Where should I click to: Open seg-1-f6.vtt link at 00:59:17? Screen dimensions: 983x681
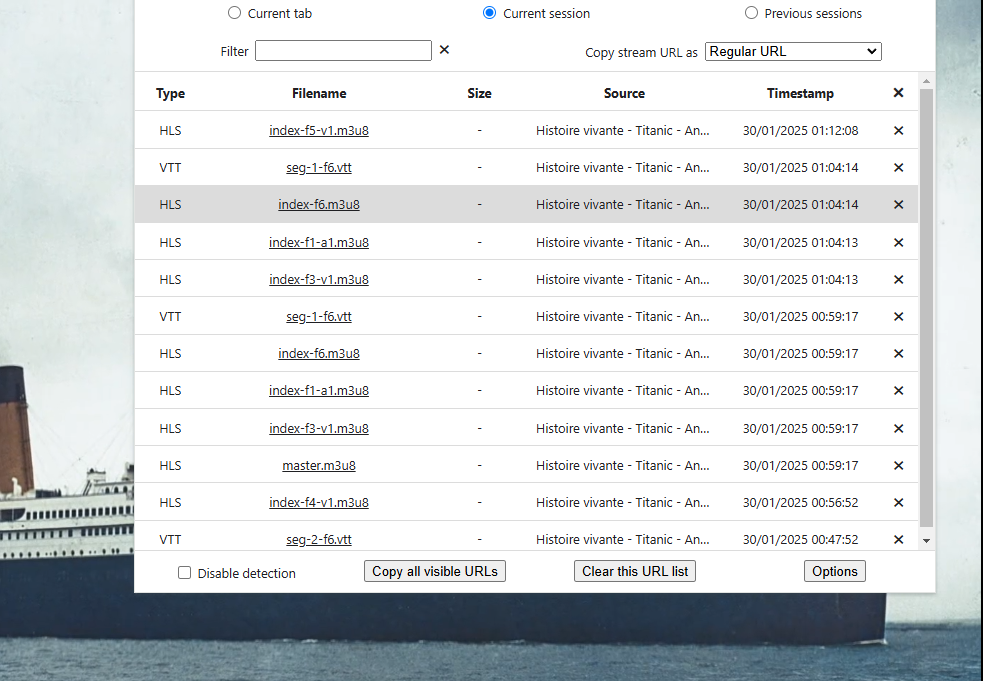319,316
